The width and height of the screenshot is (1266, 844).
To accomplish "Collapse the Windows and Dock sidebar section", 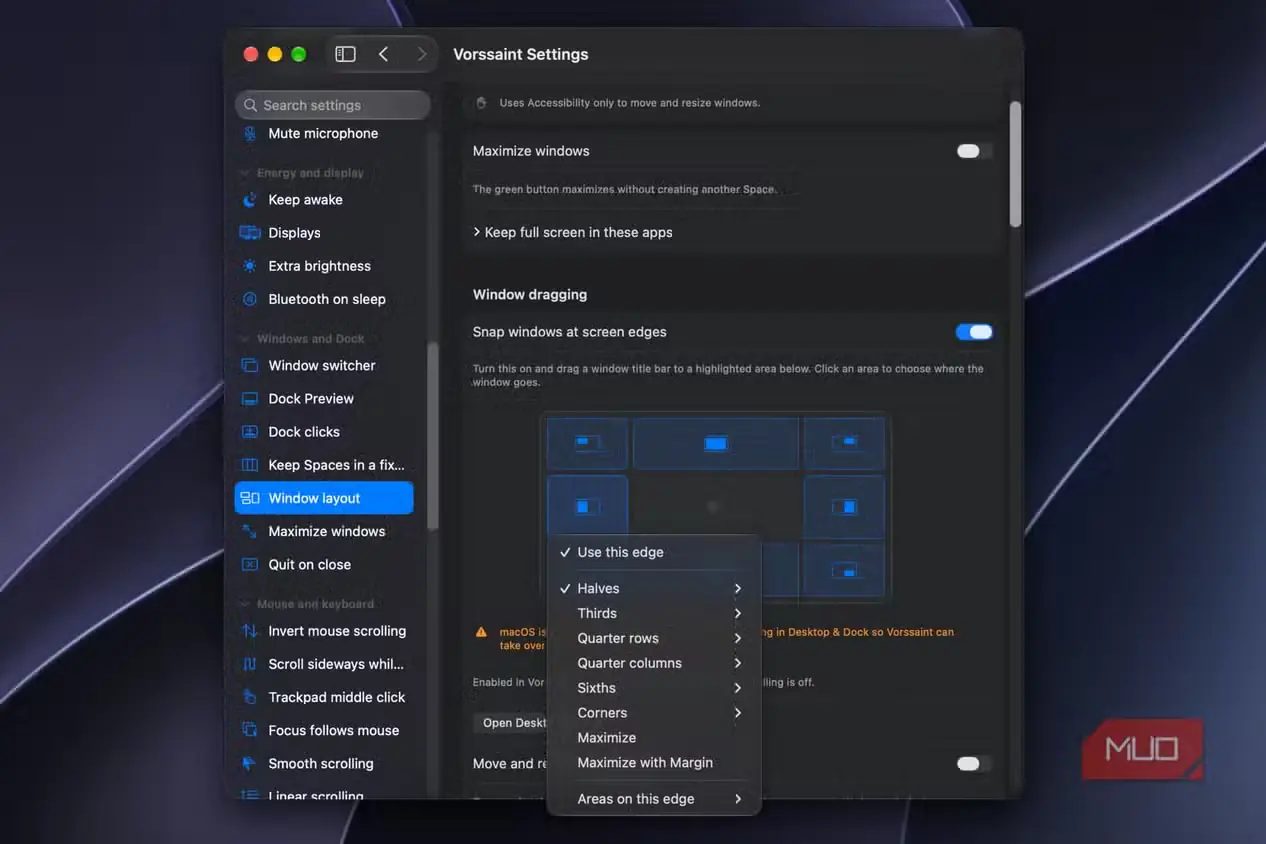I will [x=244, y=339].
